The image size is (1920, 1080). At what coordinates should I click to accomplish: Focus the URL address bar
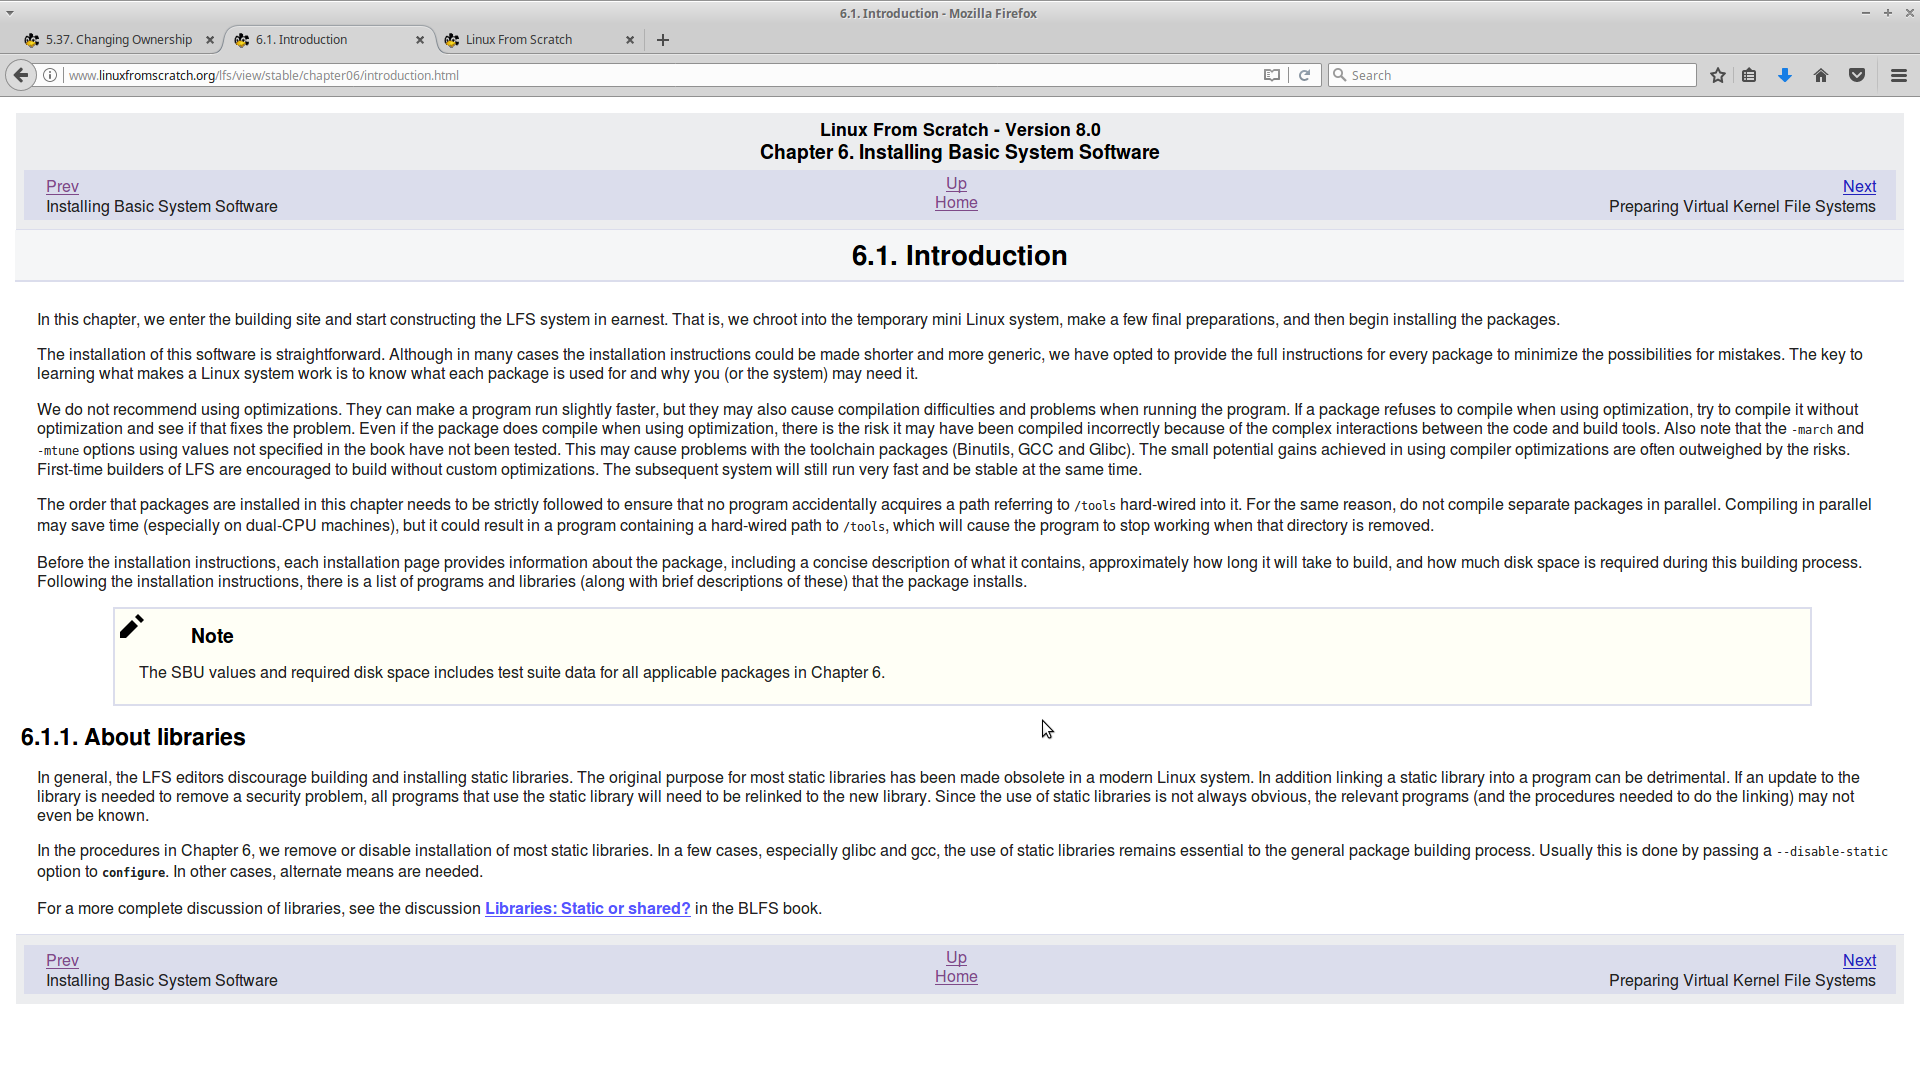(660, 75)
